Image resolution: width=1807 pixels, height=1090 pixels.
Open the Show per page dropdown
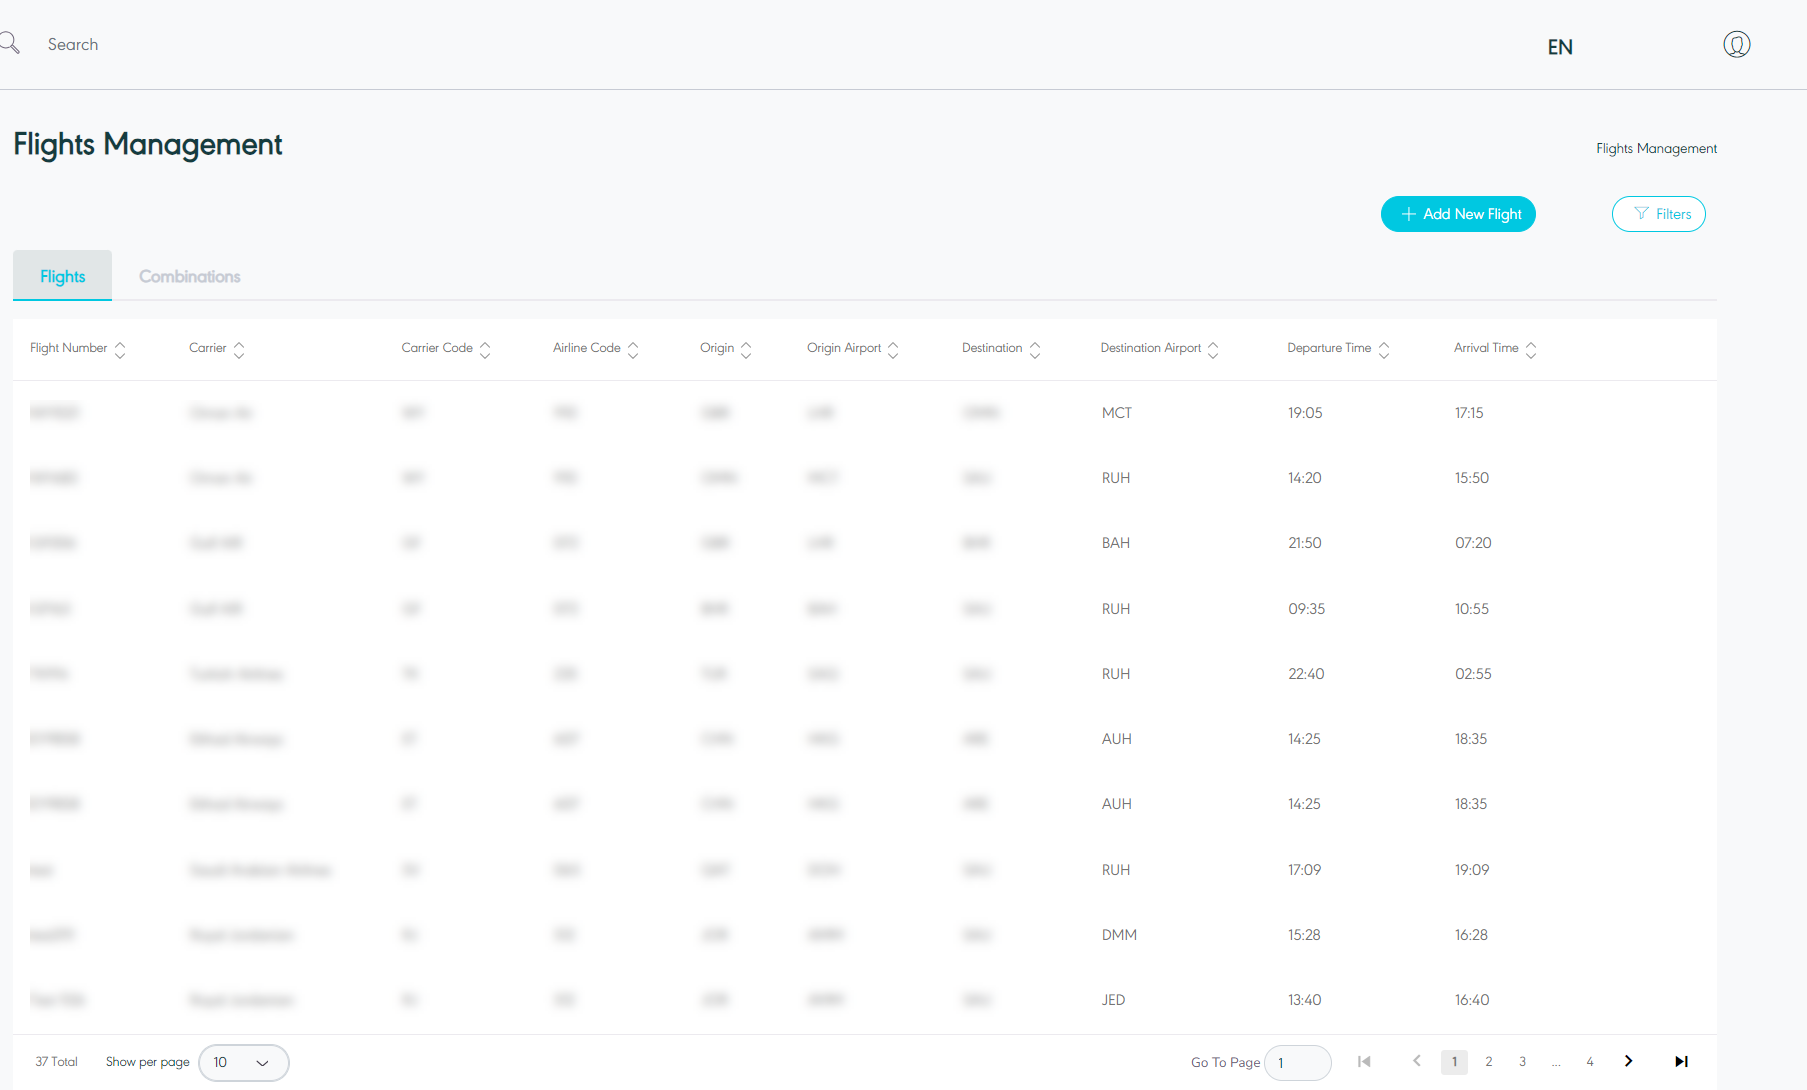(244, 1062)
